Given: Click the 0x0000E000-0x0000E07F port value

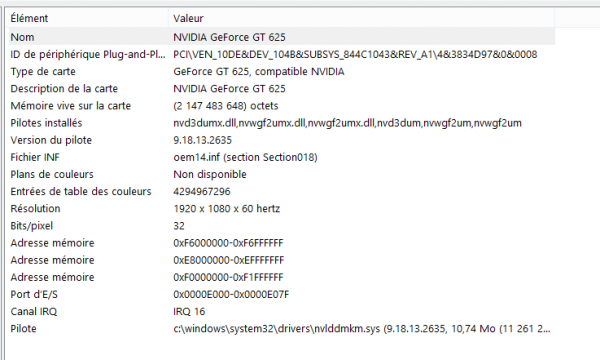Looking at the screenshot, I should tap(231, 295).
